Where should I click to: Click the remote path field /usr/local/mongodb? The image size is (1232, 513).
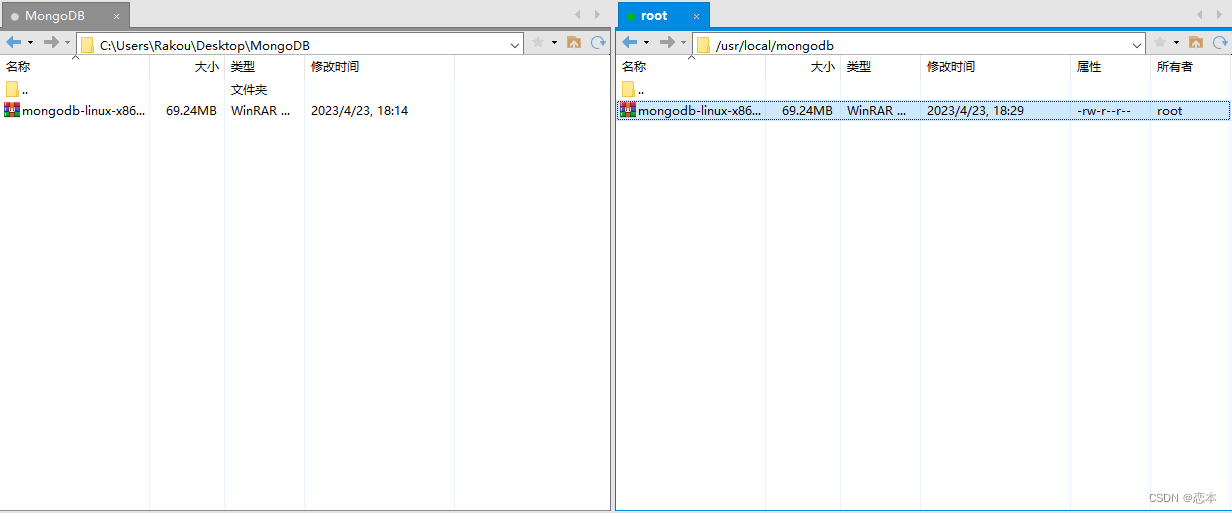click(918, 45)
